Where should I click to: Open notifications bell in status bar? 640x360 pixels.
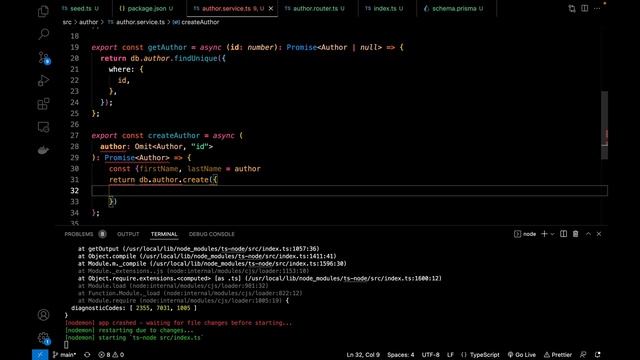click(x=598, y=355)
